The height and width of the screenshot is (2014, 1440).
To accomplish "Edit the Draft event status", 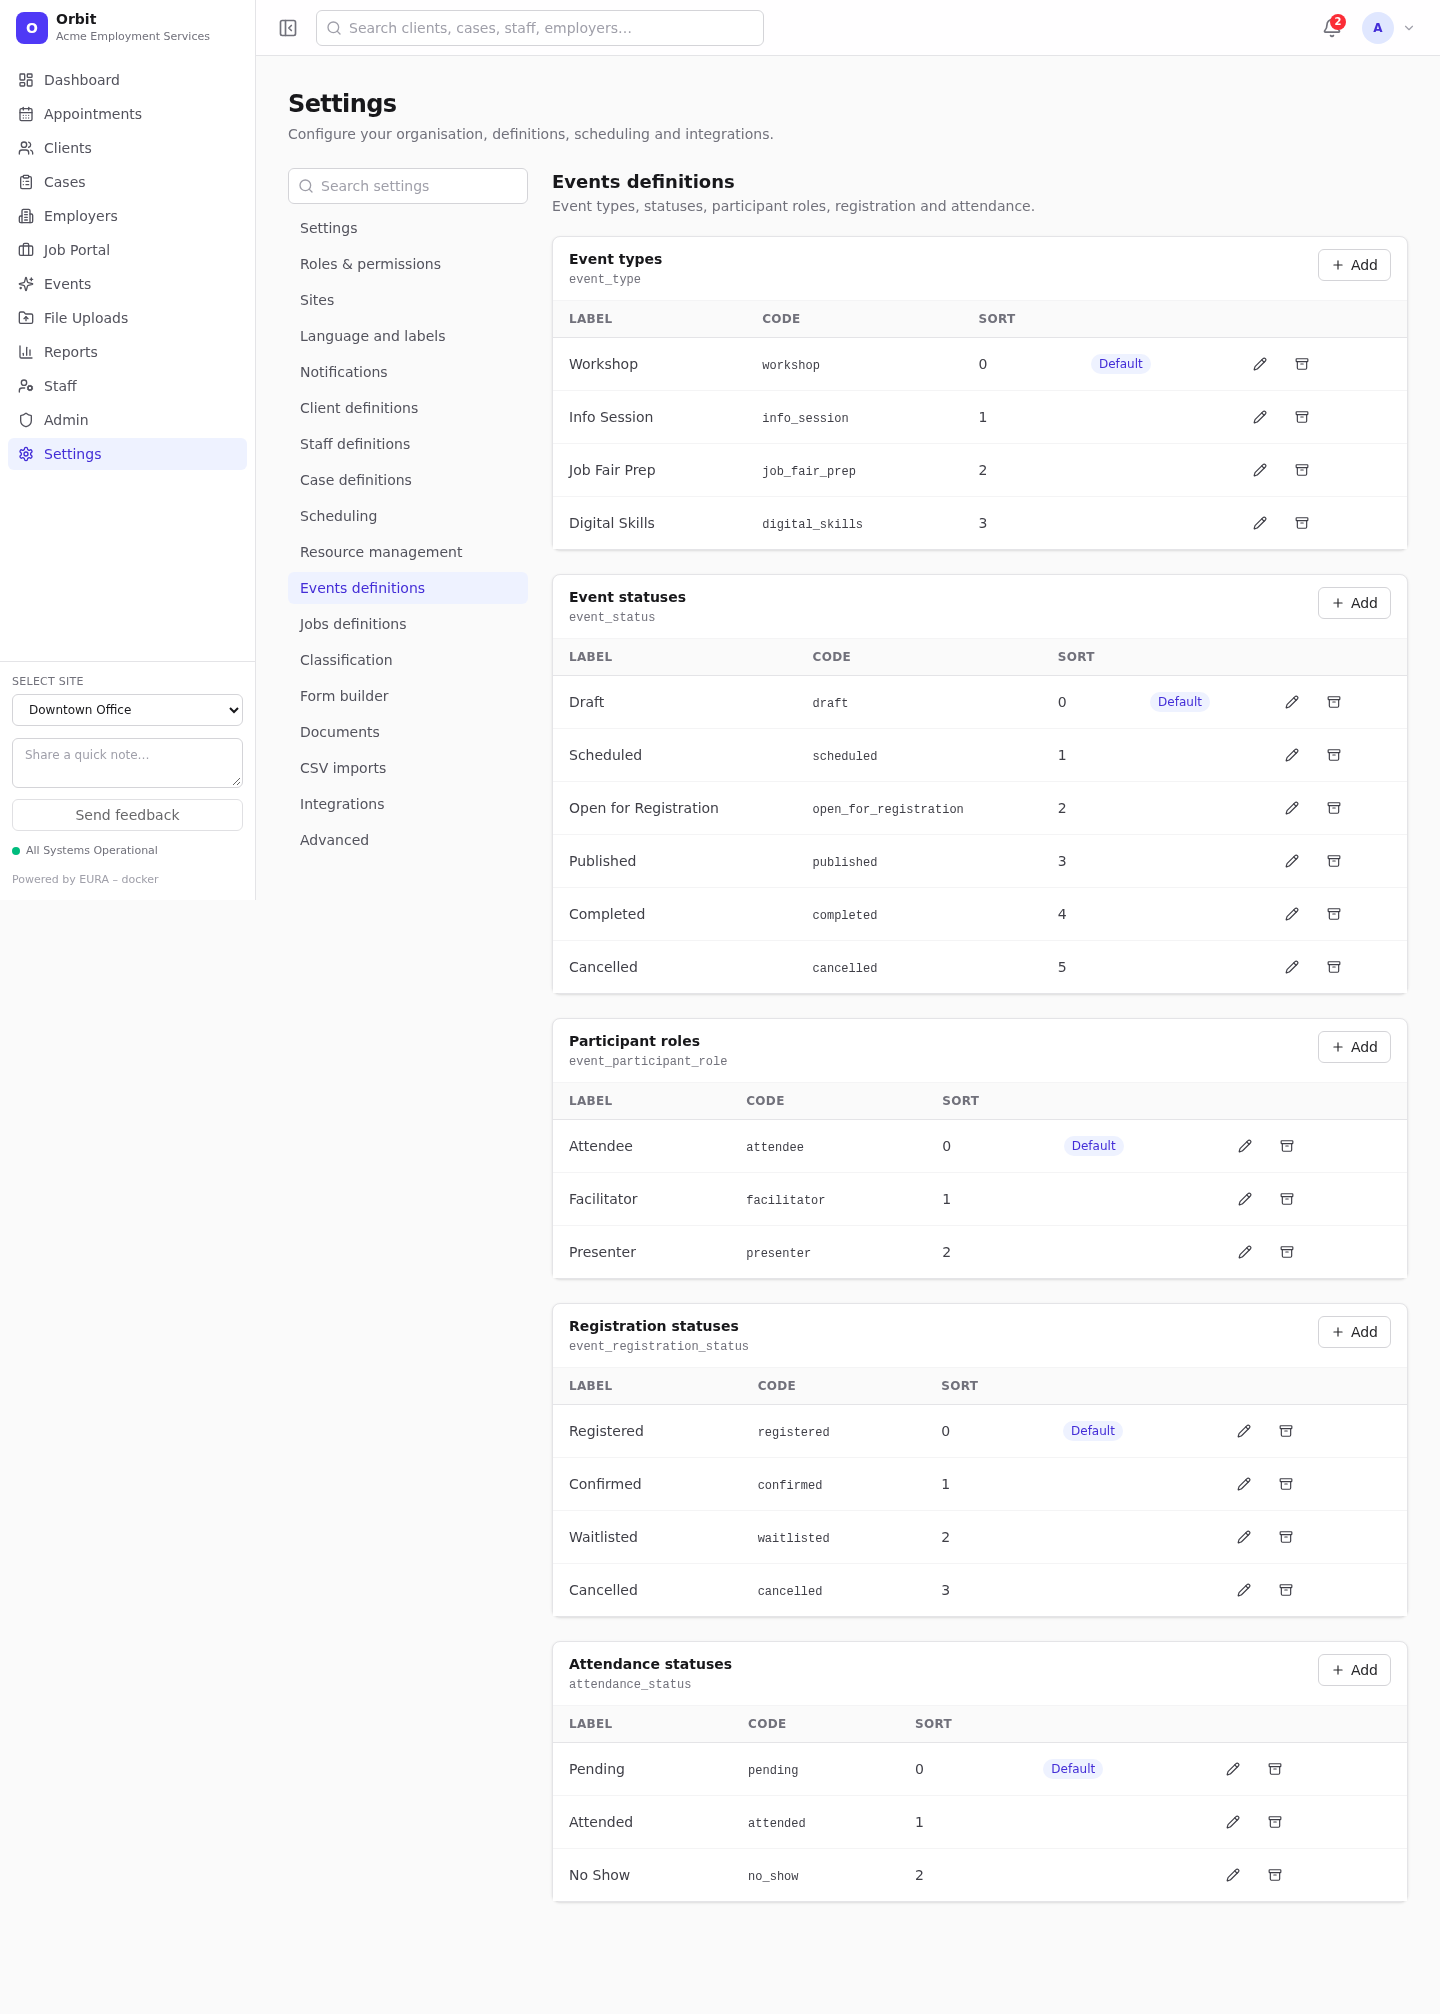I will coord(1292,702).
